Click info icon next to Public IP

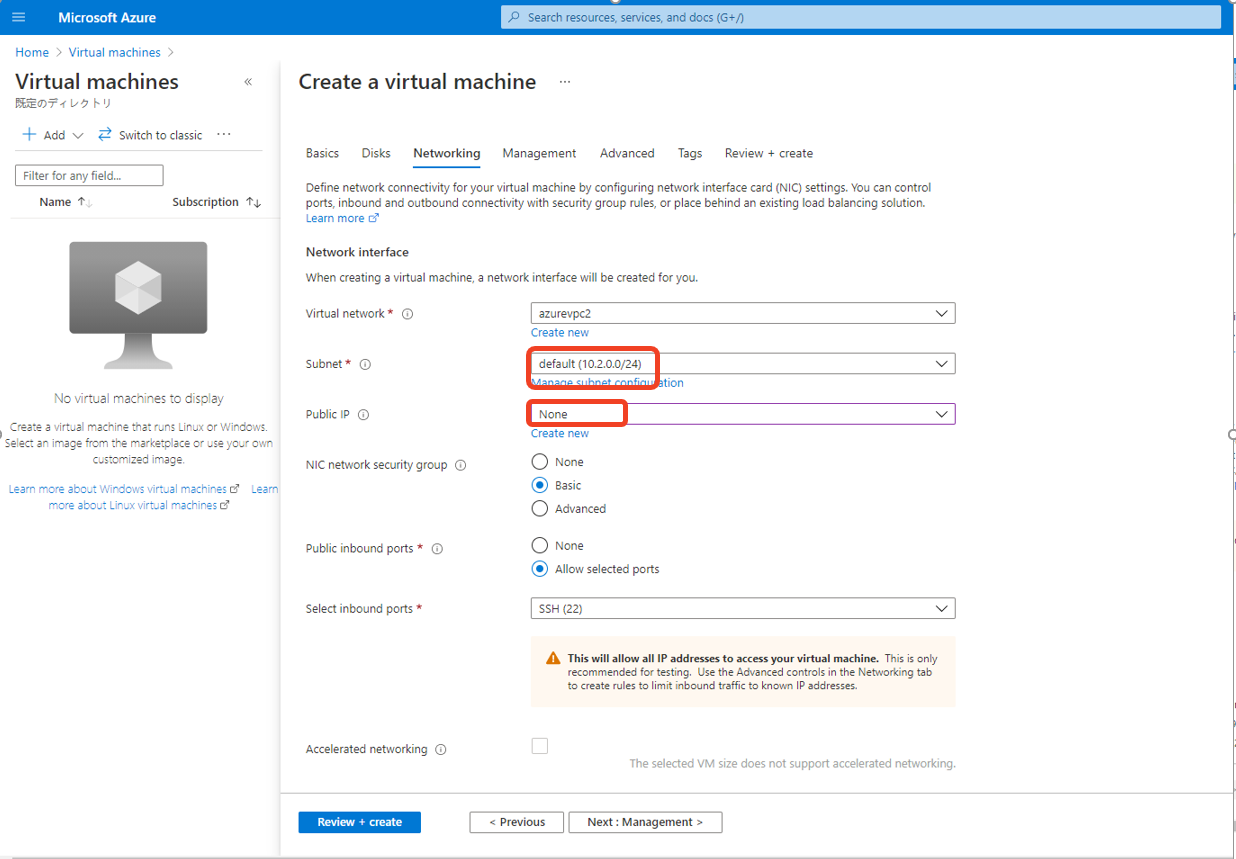coord(363,414)
